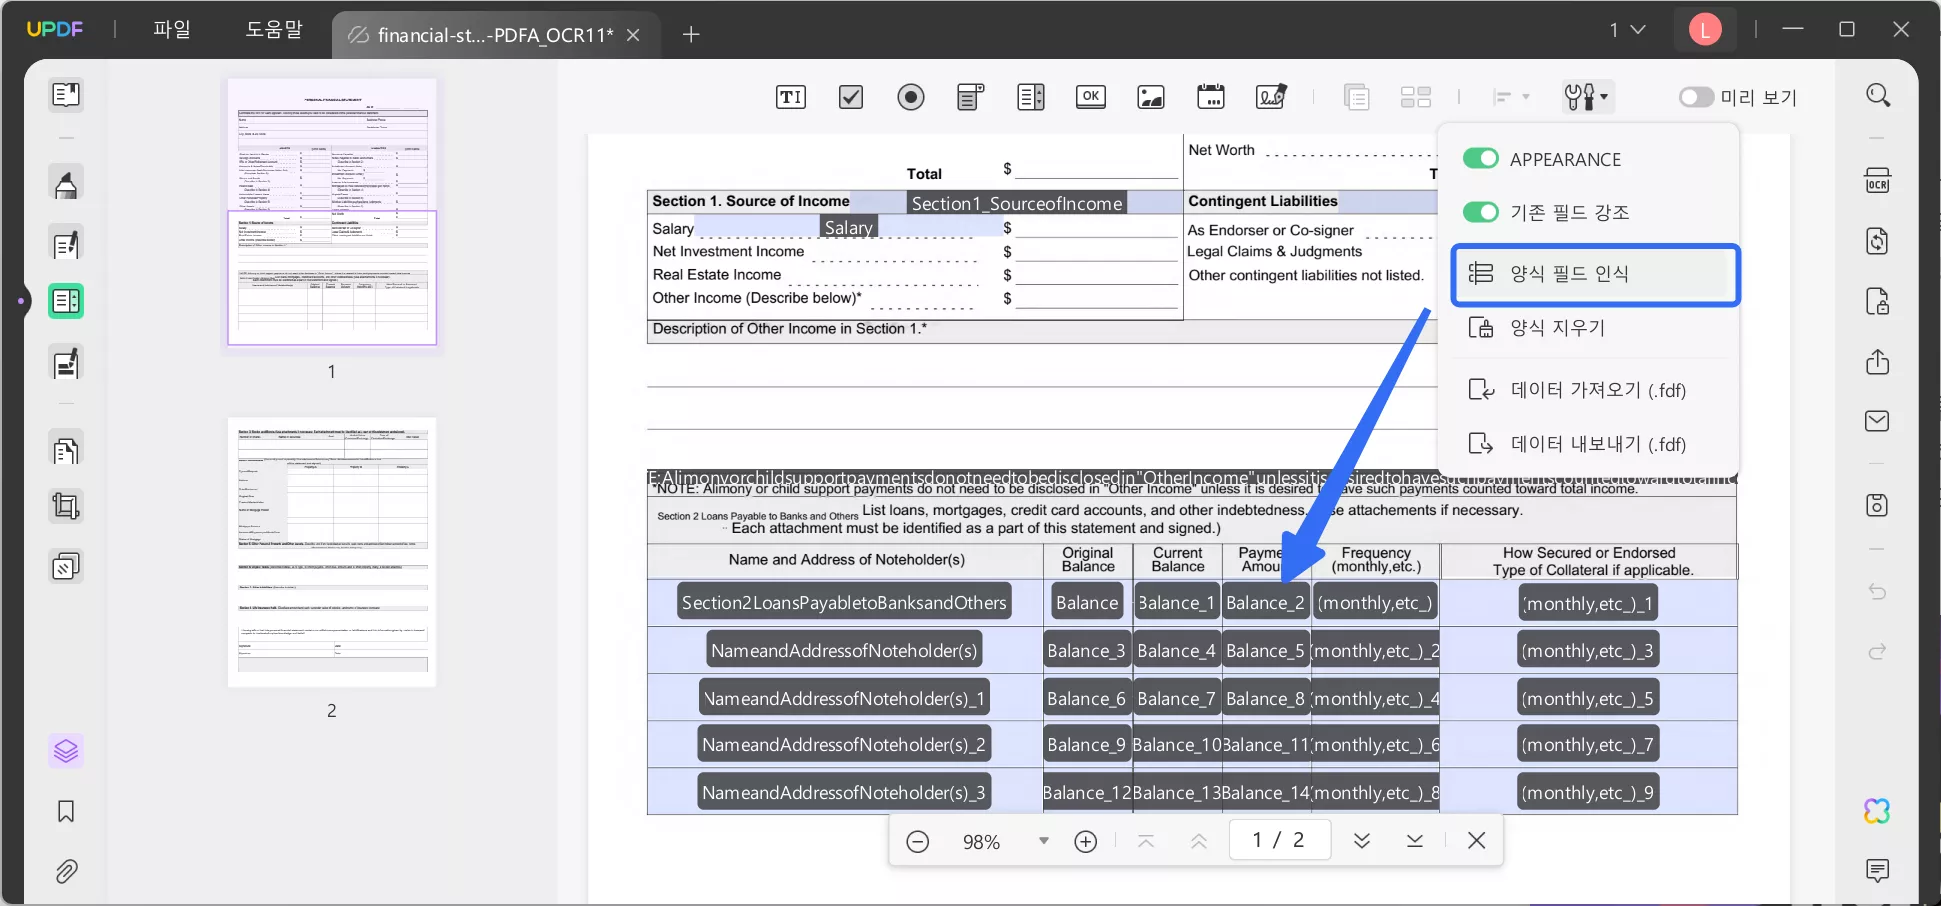Open the Fill and Sign tool

(66, 363)
